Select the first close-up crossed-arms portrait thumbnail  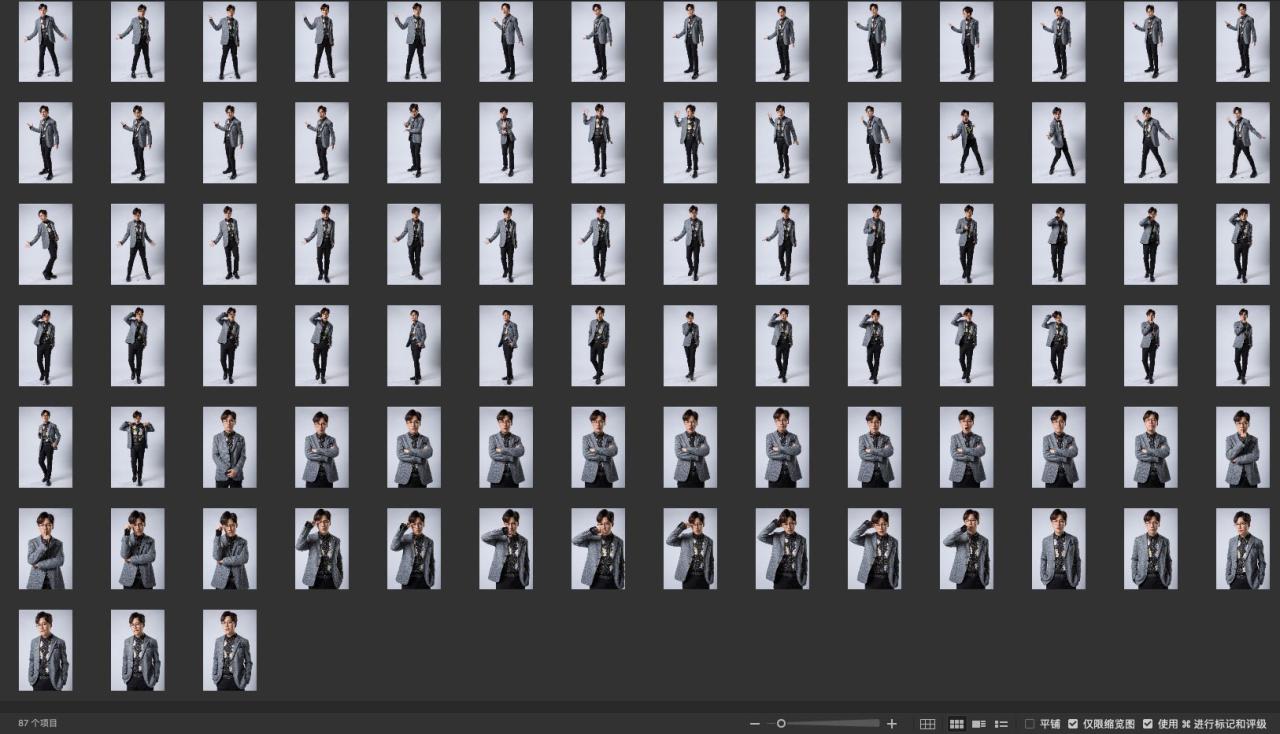point(321,447)
